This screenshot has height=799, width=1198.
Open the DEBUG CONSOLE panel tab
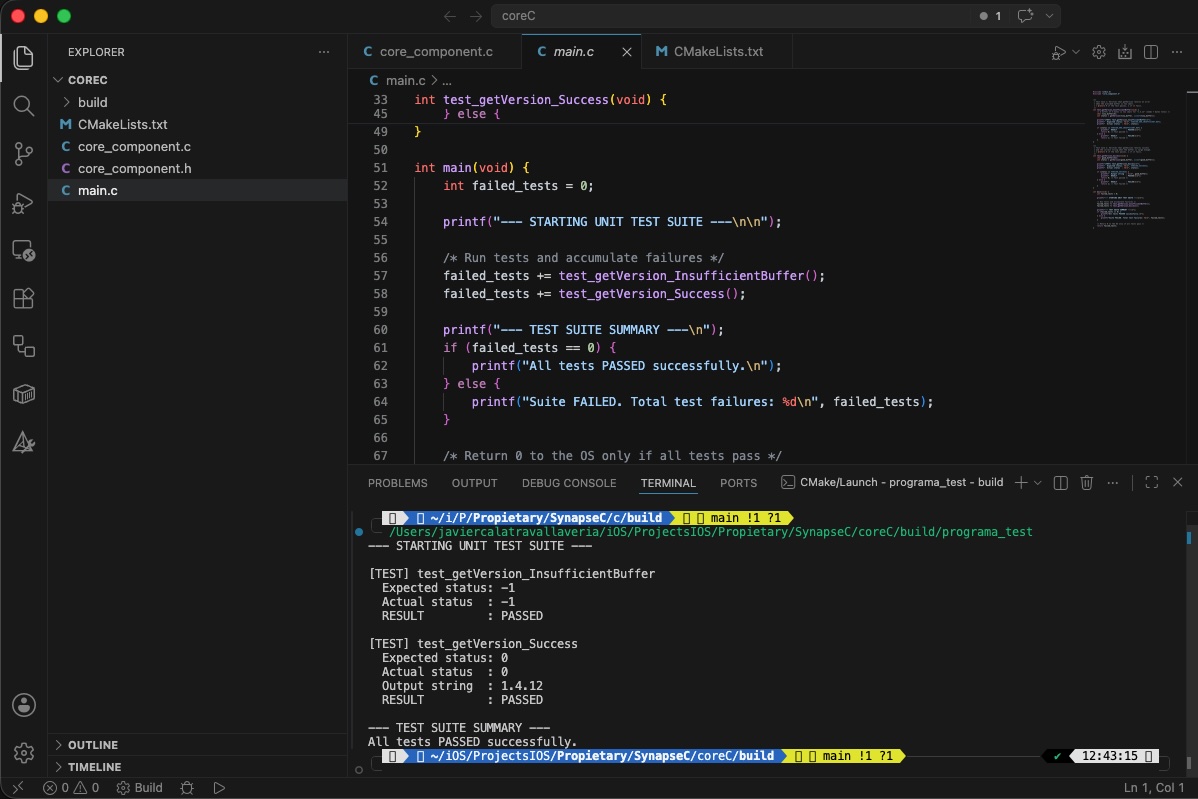pos(569,483)
